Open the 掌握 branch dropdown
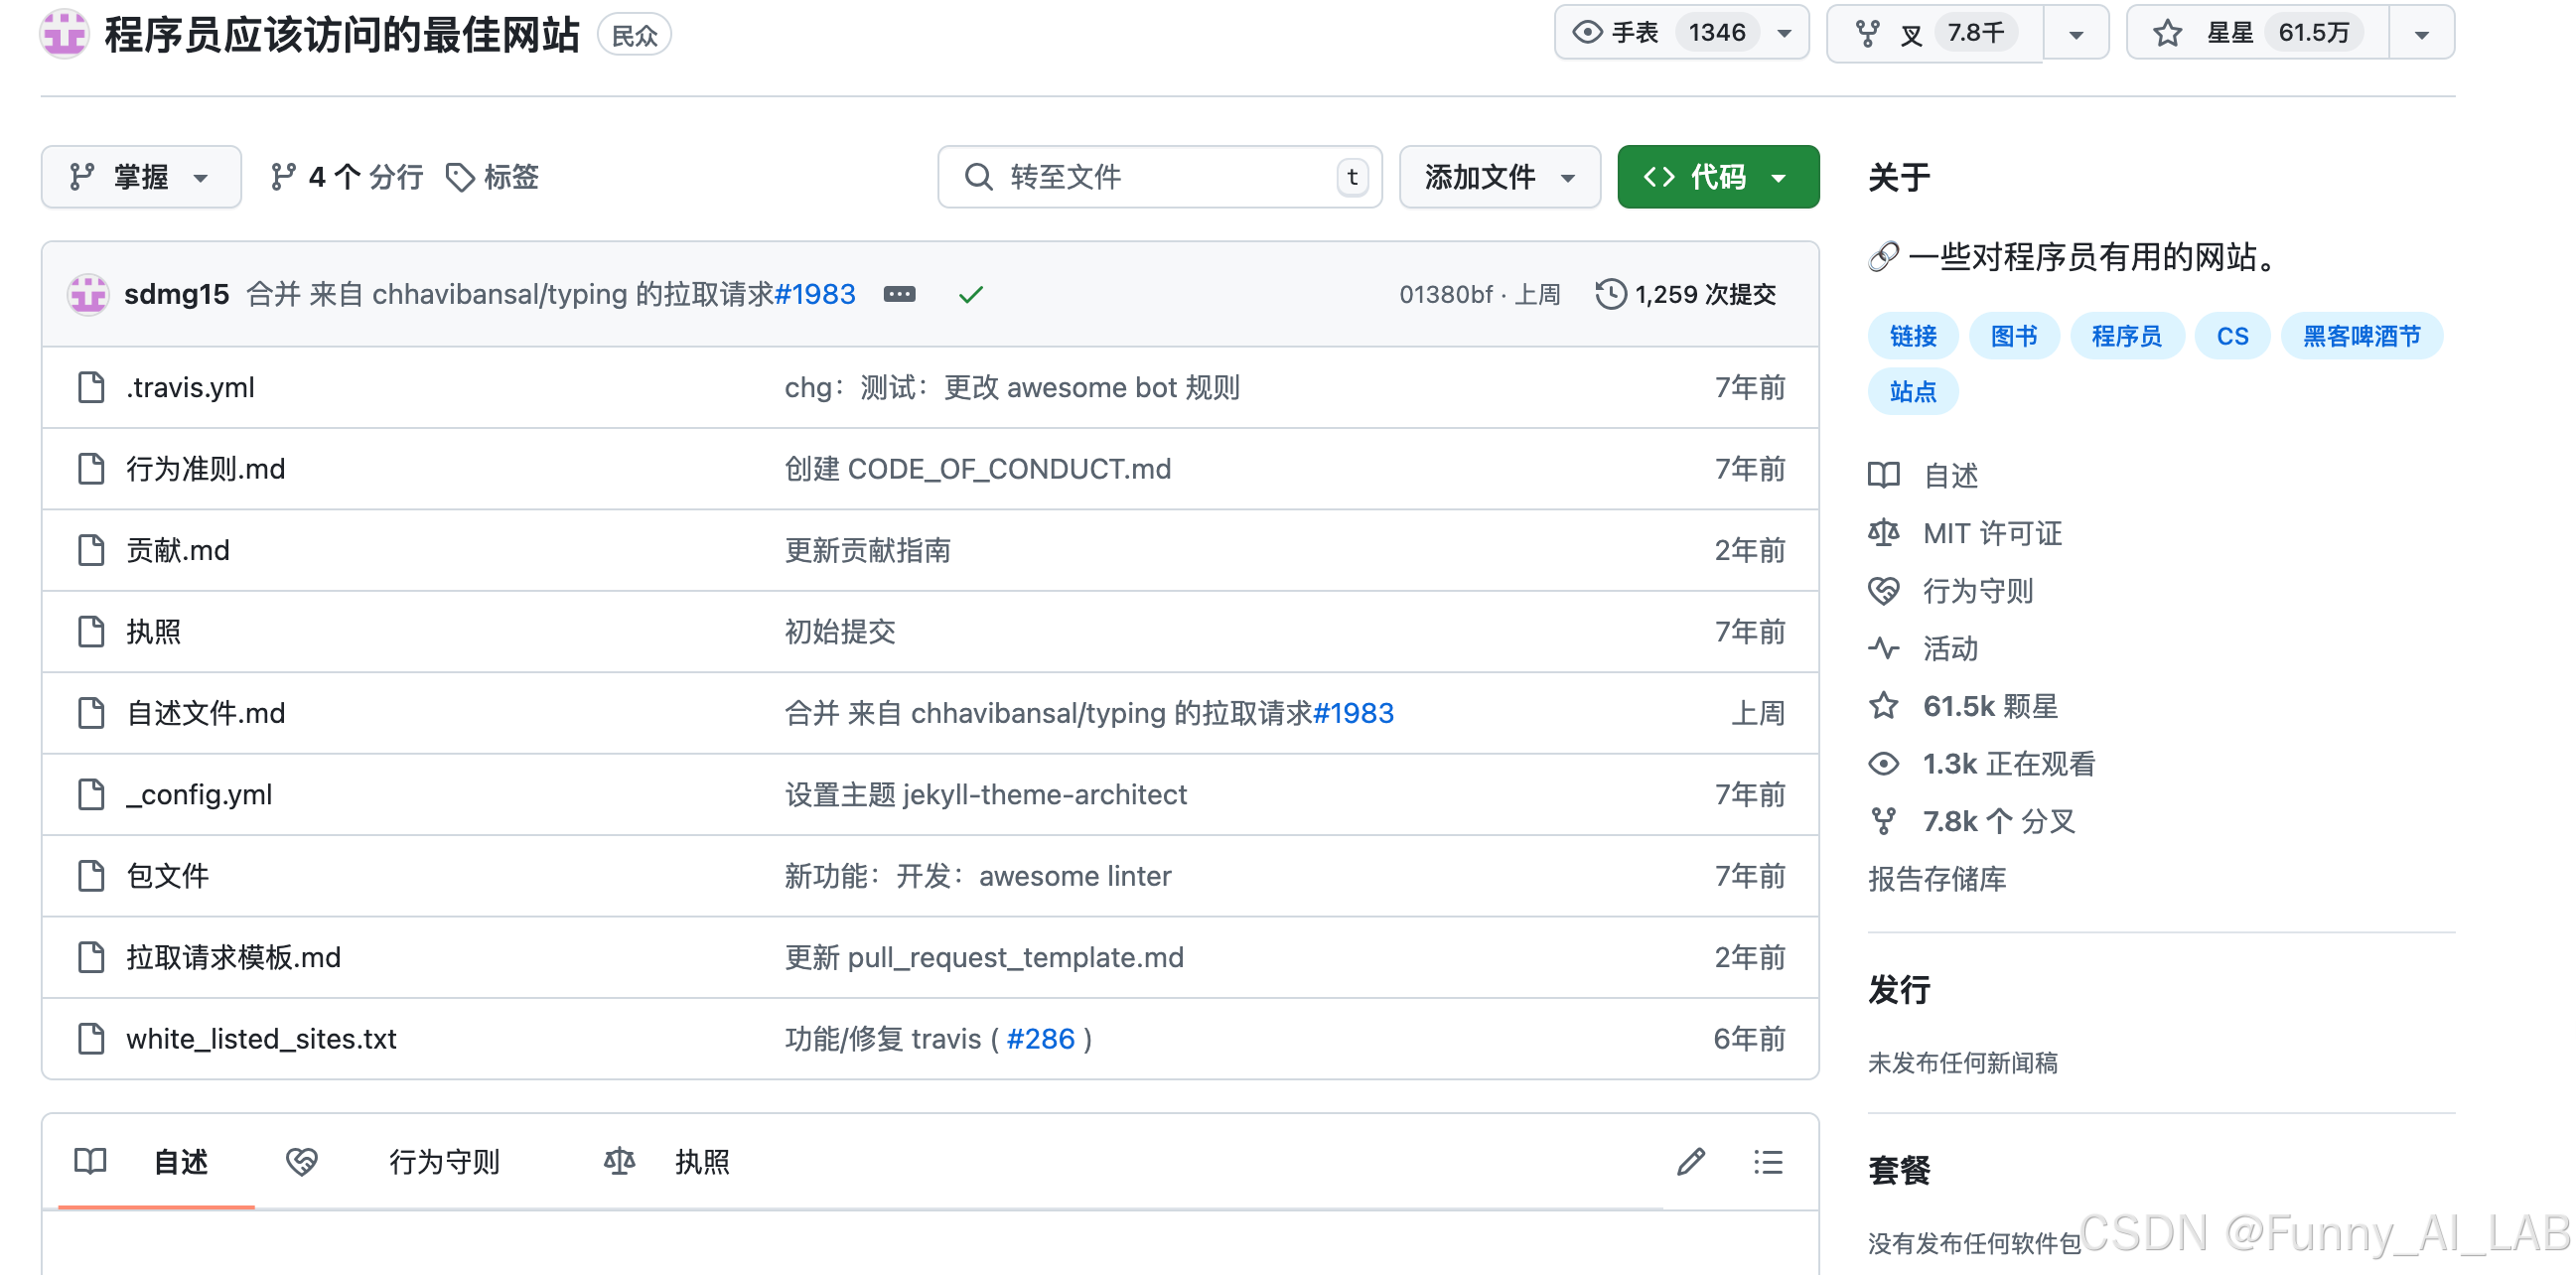2576x1275 pixels. [x=140, y=177]
